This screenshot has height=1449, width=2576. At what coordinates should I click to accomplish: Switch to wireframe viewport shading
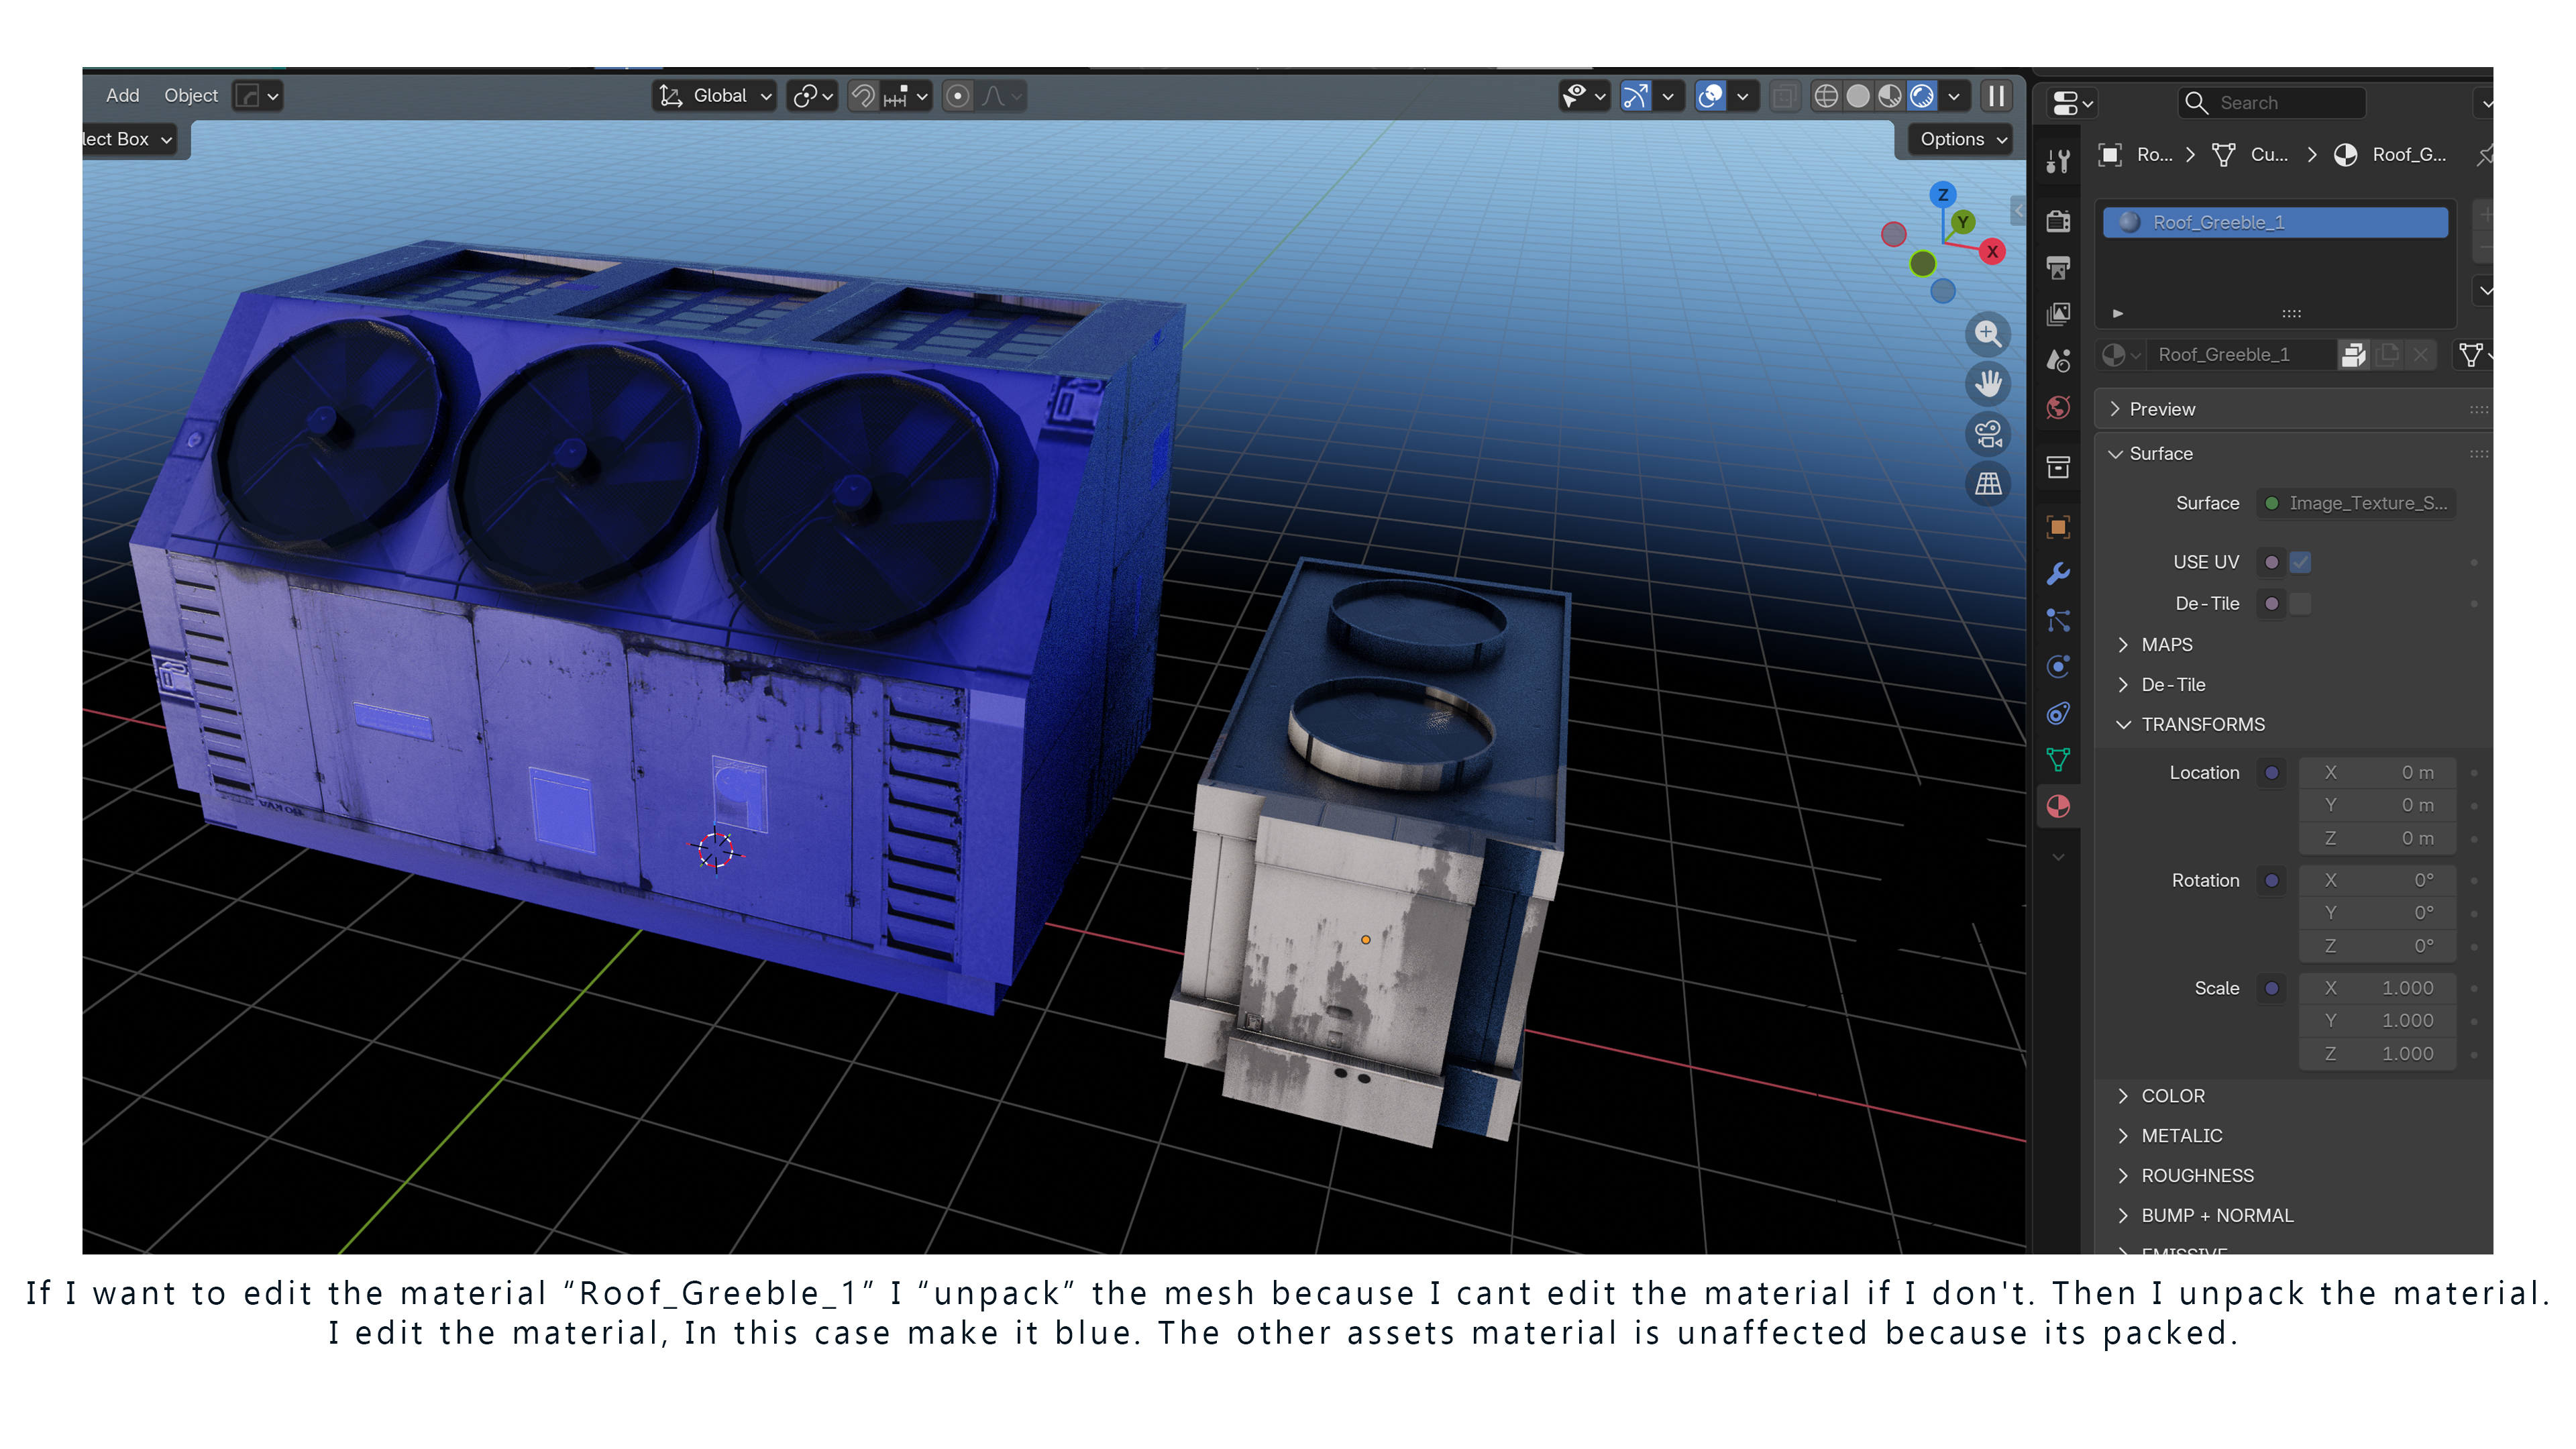(x=1826, y=96)
